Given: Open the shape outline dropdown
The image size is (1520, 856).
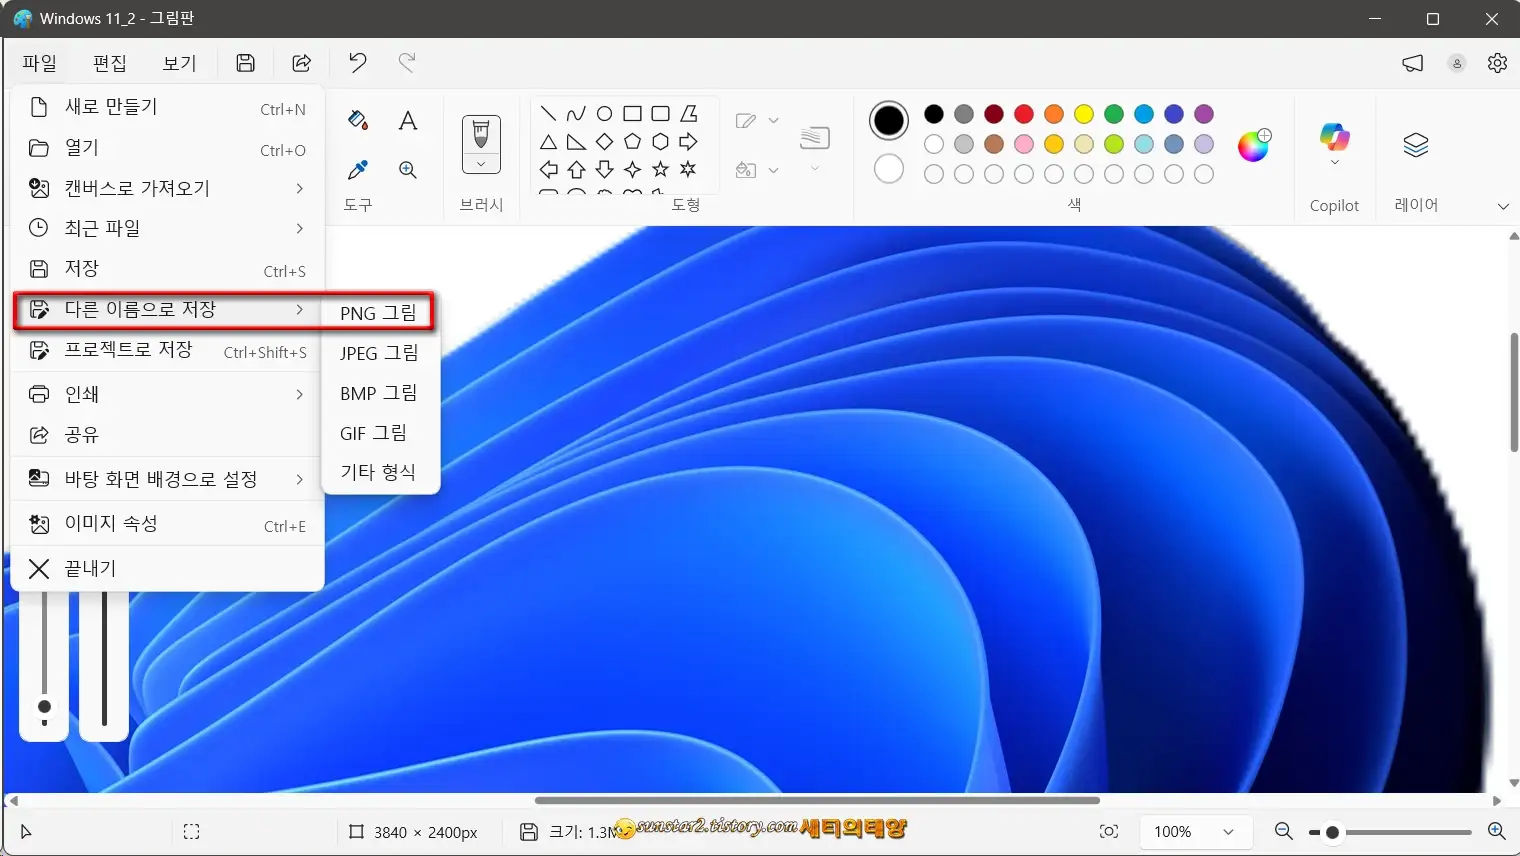Looking at the screenshot, I should [x=773, y=121].
